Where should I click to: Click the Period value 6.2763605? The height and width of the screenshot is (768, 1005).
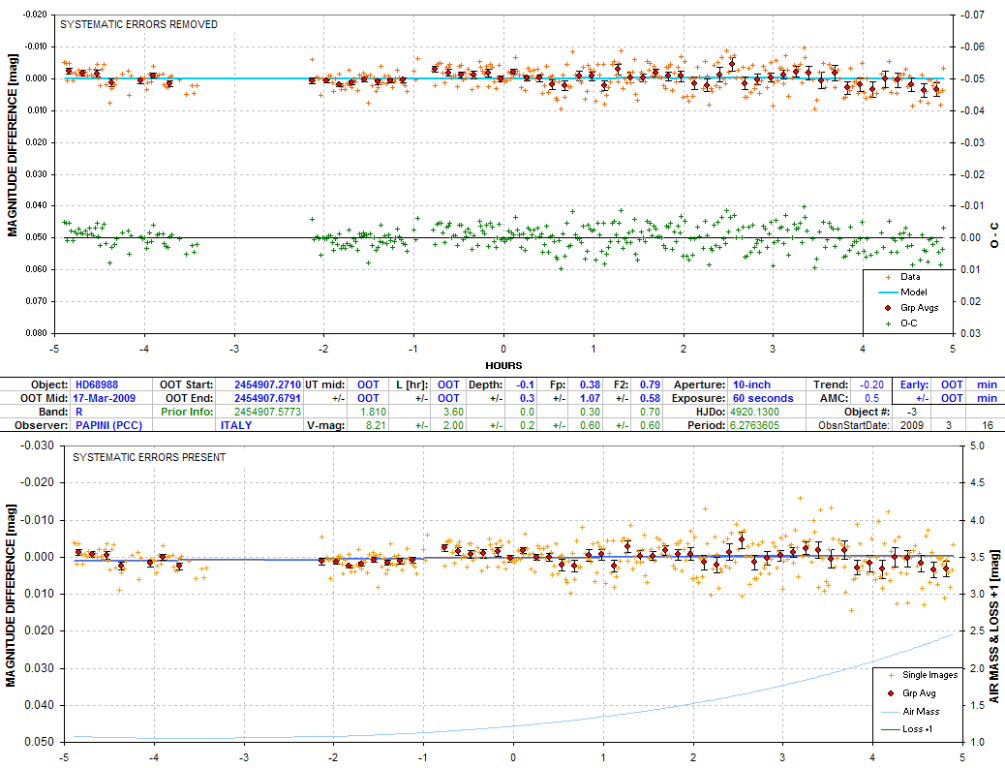click(754, 425)
